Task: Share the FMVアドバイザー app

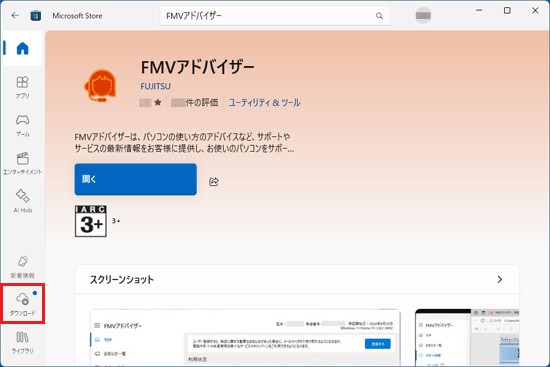Action: [x=214, y=181]
